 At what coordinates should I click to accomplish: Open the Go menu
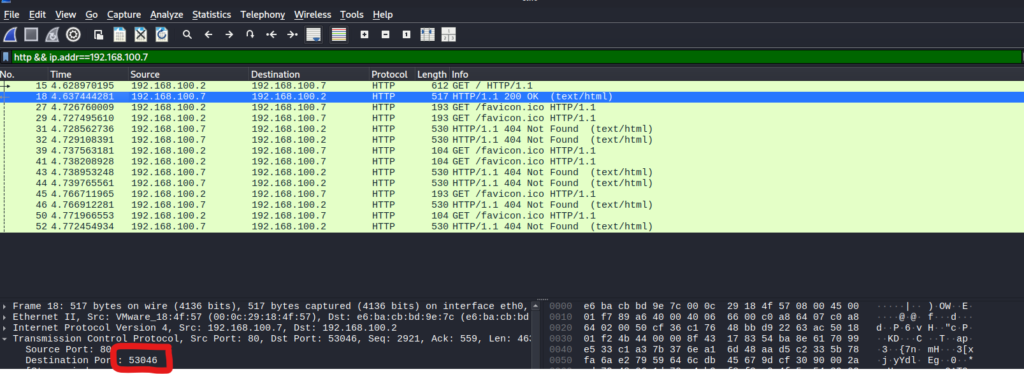click(x=91, y=14)
